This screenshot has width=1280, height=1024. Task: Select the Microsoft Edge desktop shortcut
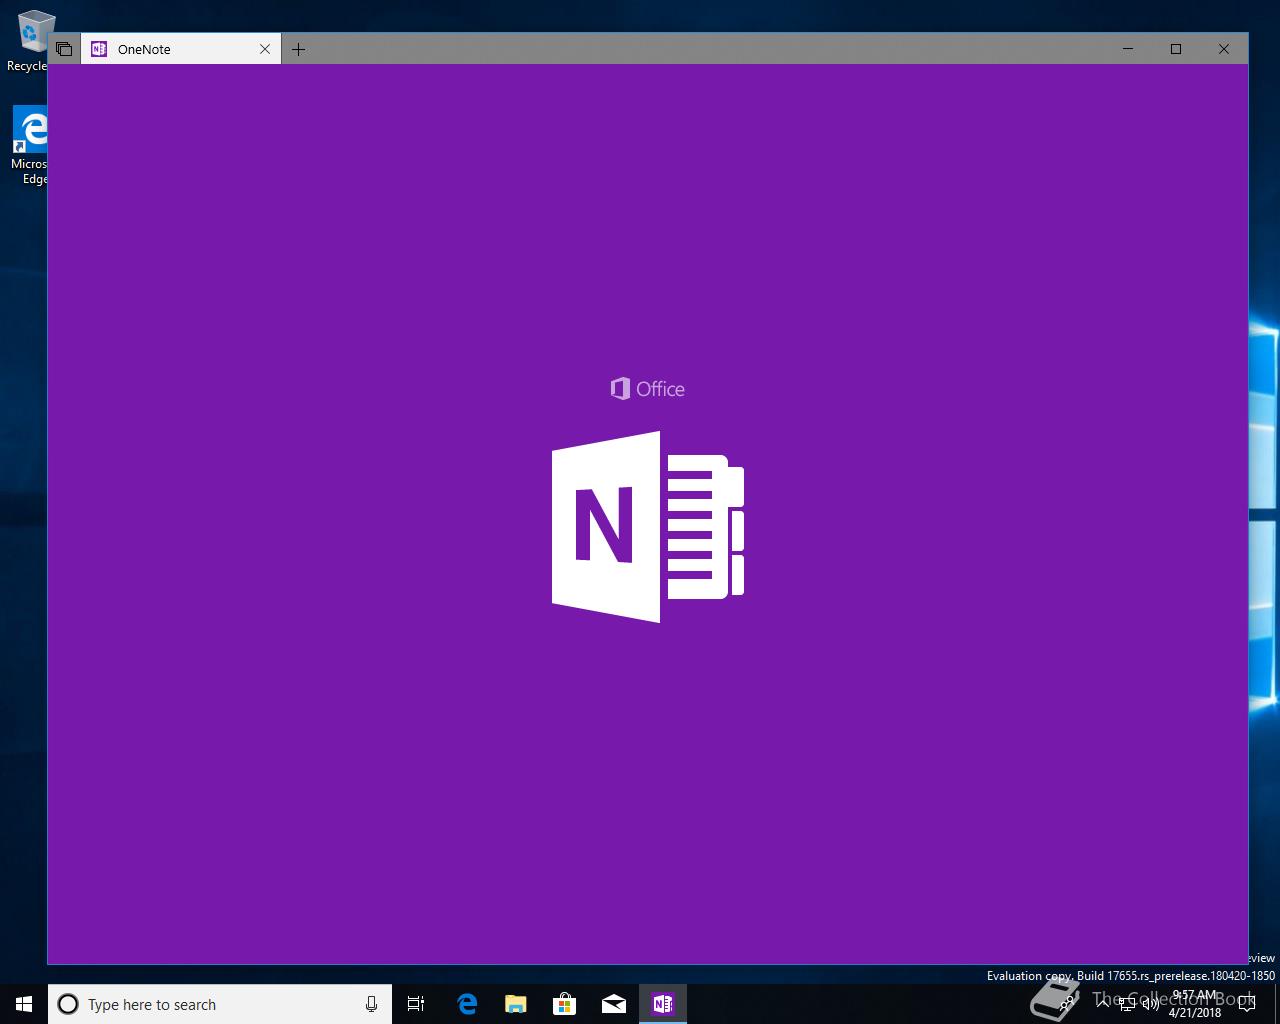(x=30, y=146)
